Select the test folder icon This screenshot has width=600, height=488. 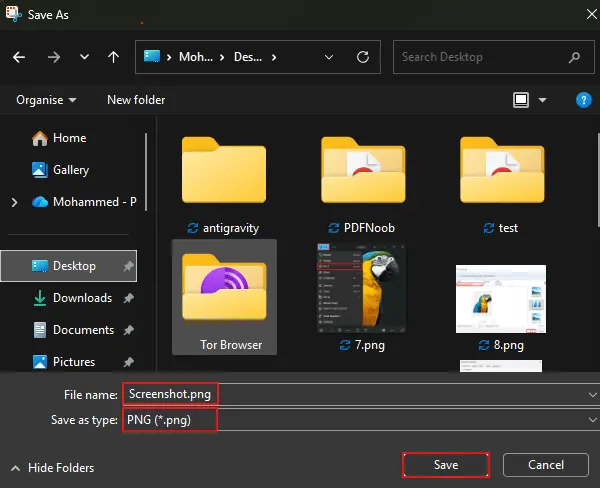[502, 170]
